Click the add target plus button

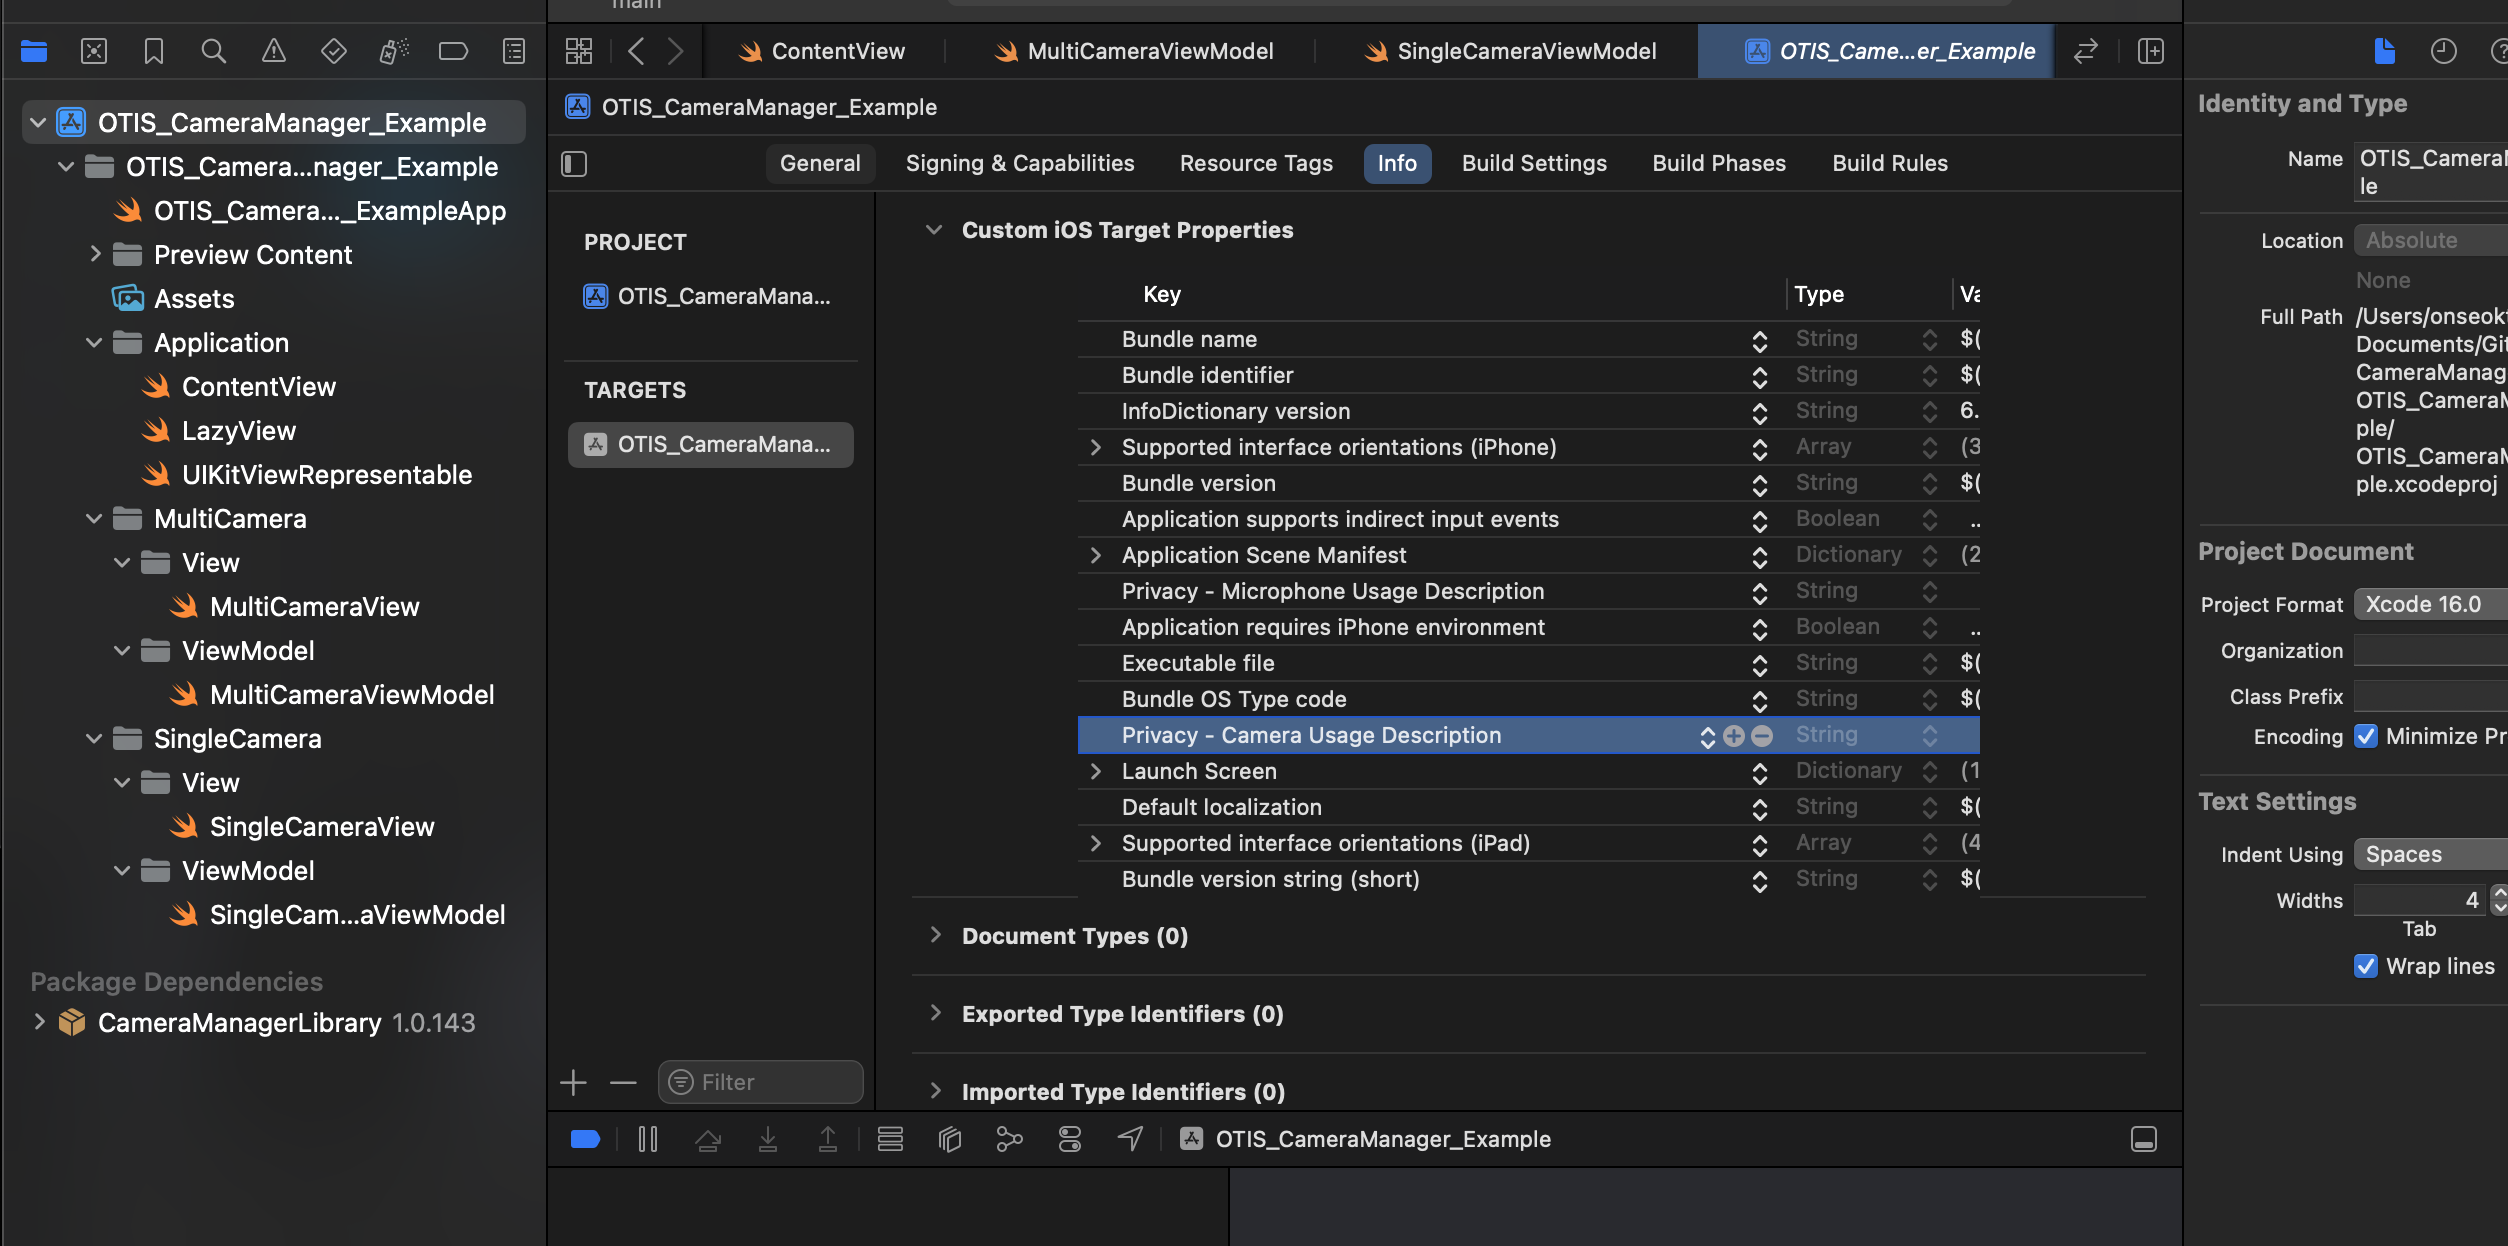pyautogui.click(x=574, y=1082)
